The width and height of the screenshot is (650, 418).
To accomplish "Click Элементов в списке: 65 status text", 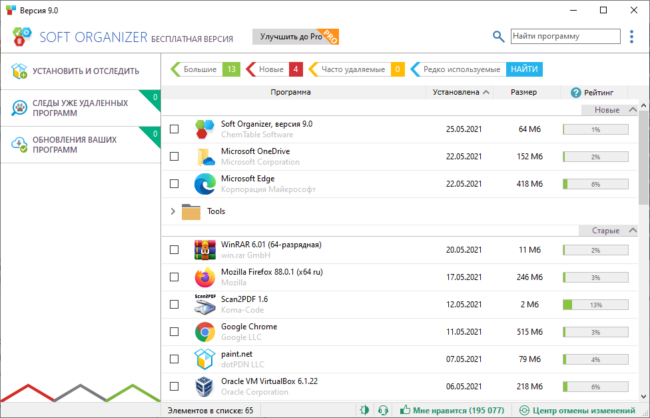I will (210, 411).
